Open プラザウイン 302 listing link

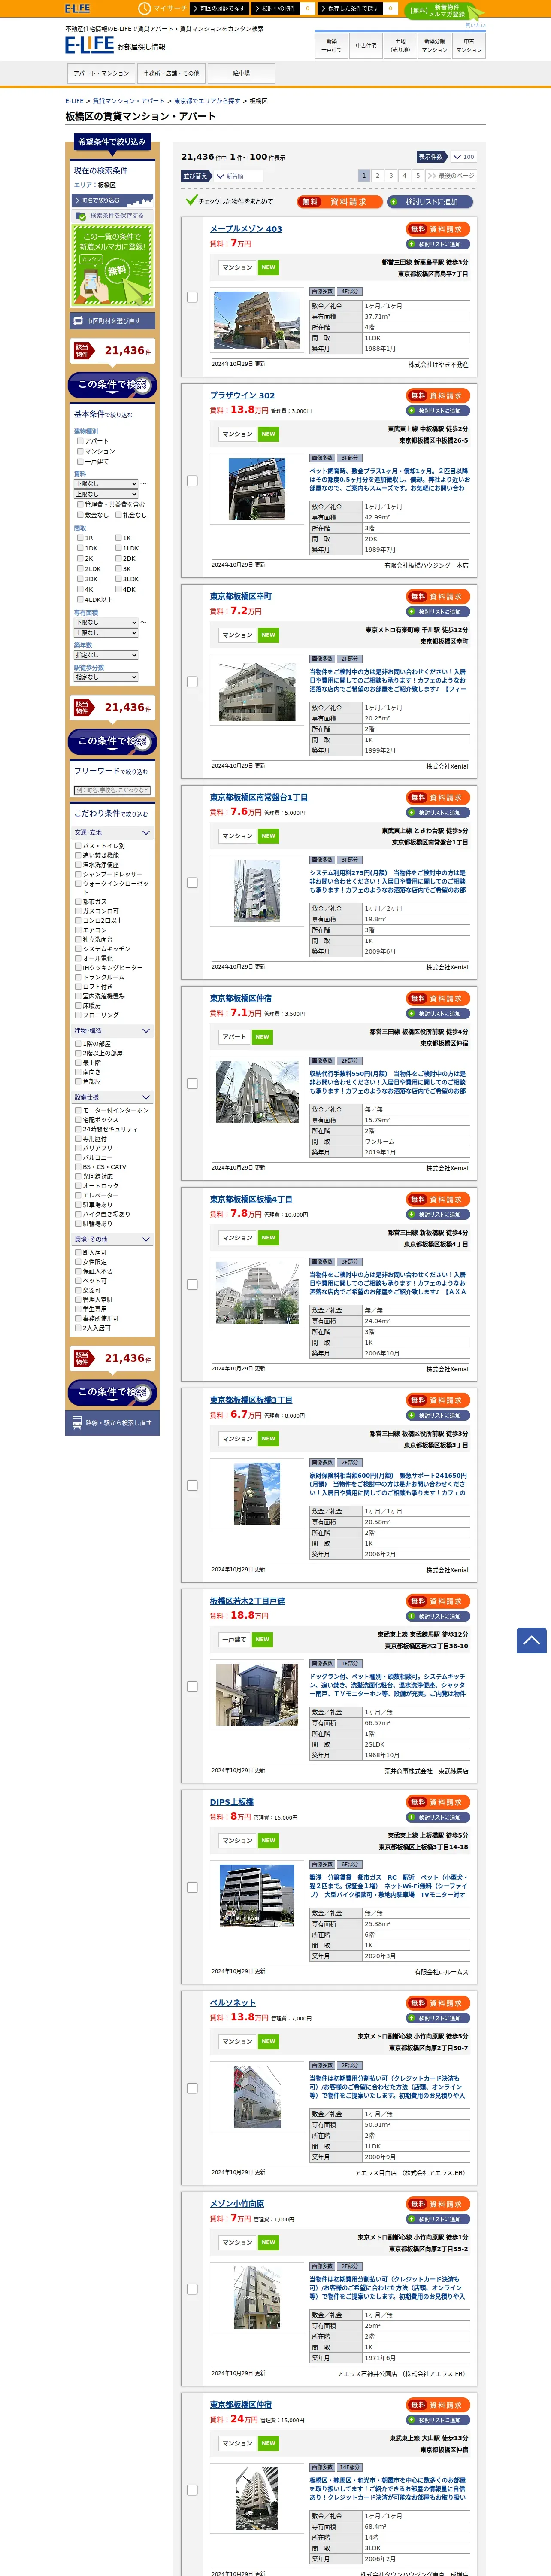(x=242, y=396)
